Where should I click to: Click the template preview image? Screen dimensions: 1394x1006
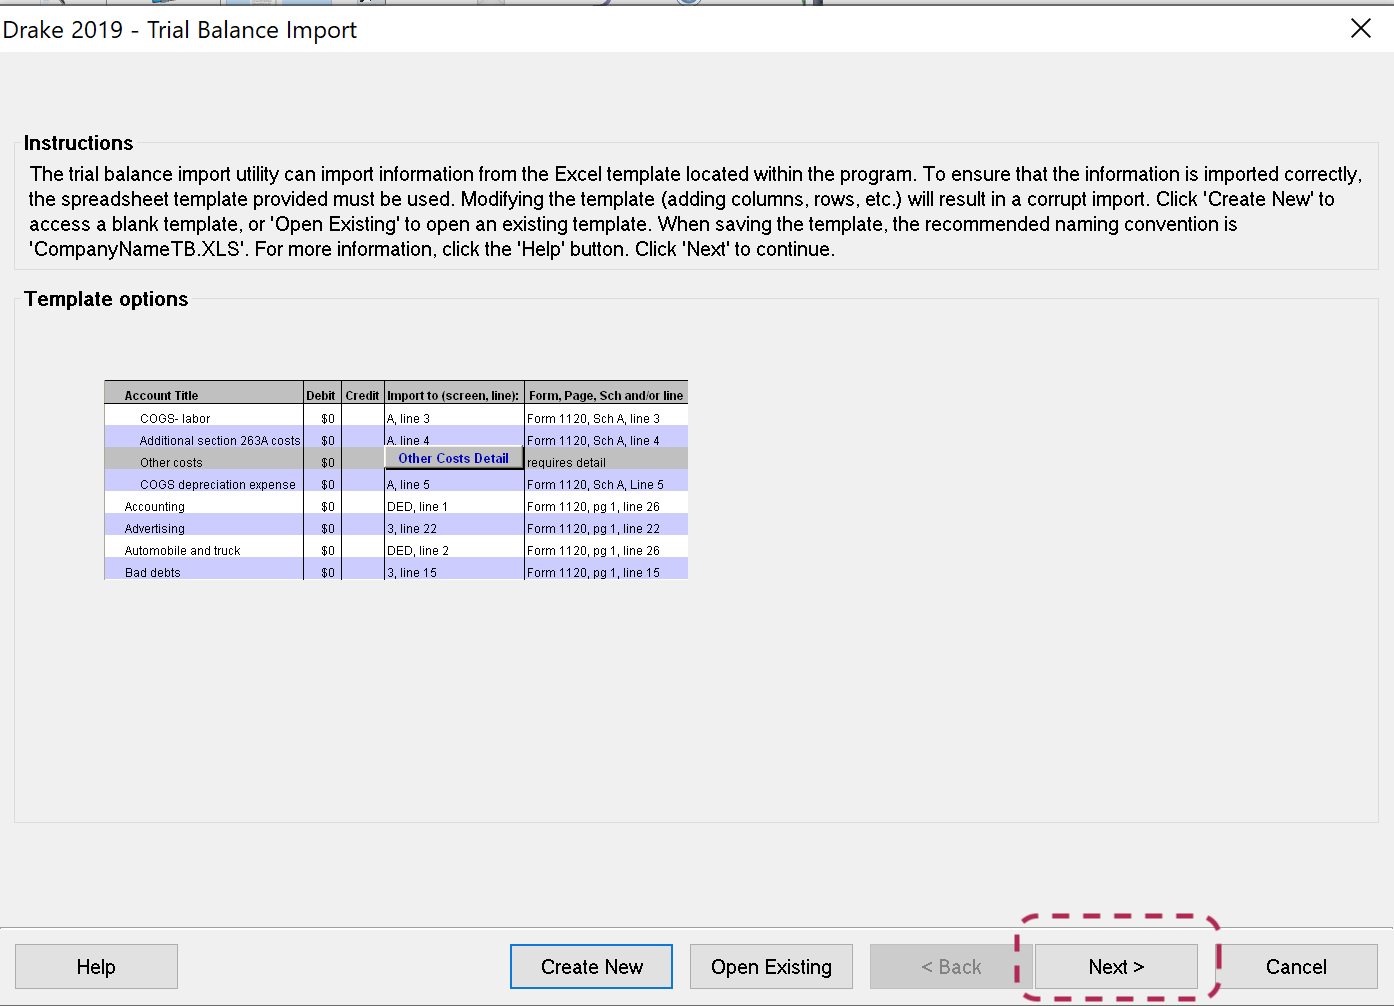pyautogui.click(x=396, y=480)
